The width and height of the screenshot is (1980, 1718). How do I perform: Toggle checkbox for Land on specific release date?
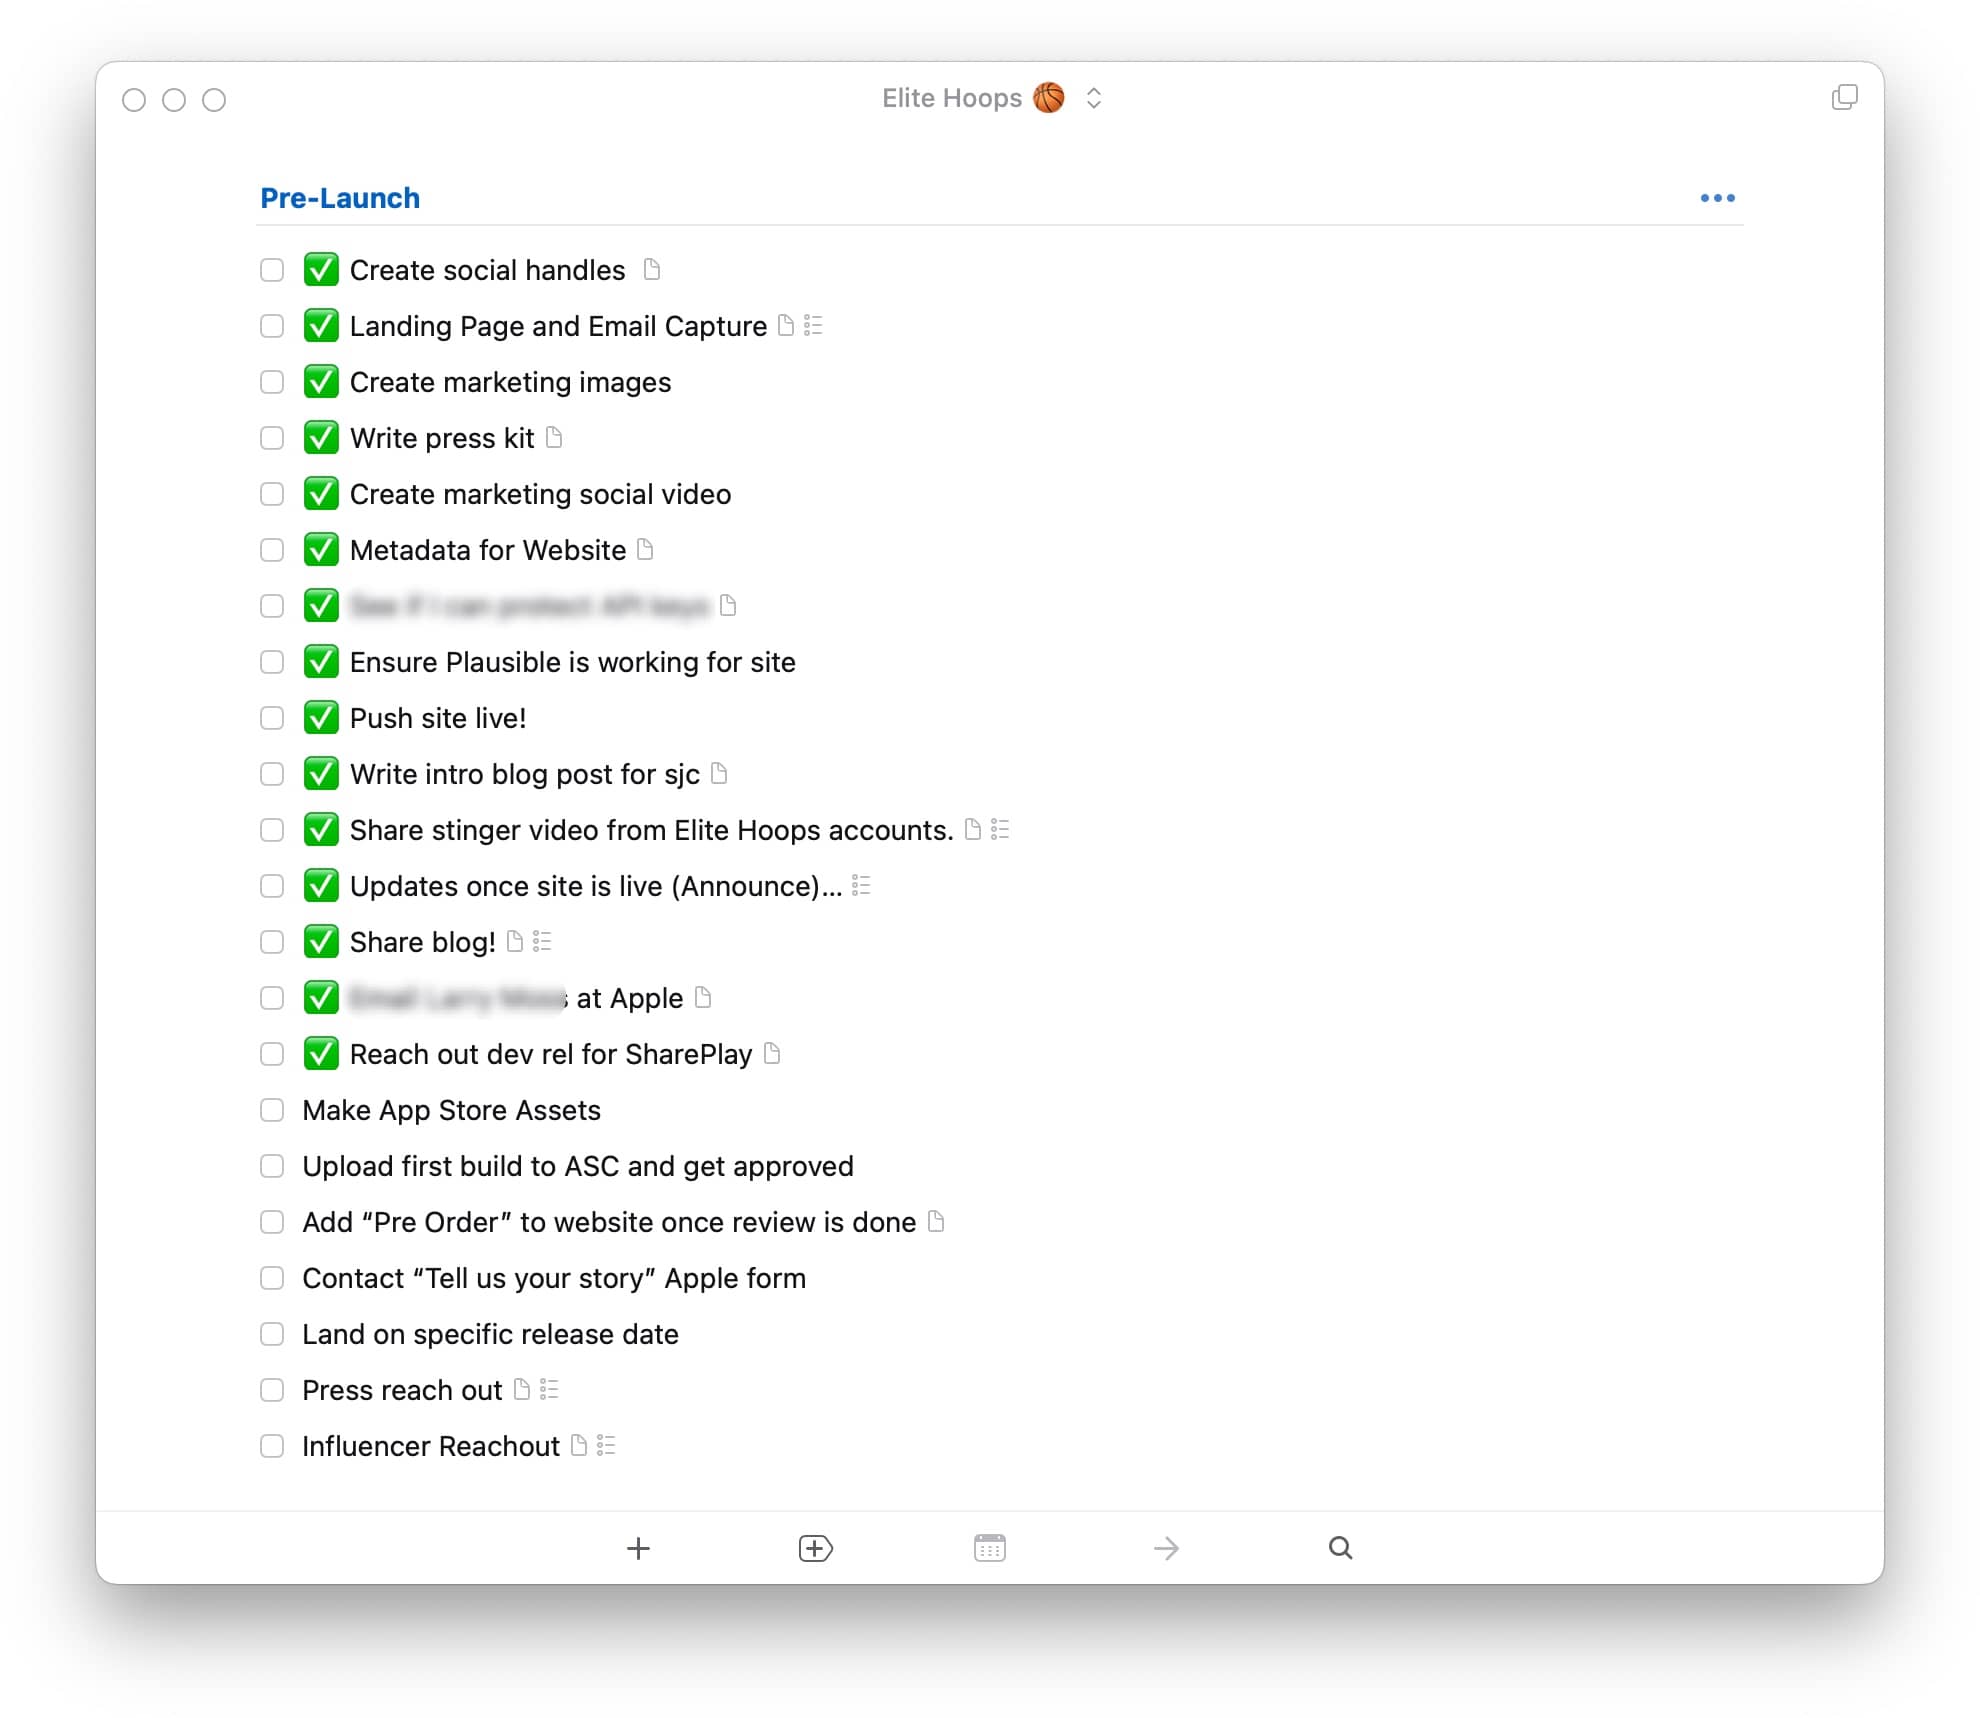tap(273, 1334)
